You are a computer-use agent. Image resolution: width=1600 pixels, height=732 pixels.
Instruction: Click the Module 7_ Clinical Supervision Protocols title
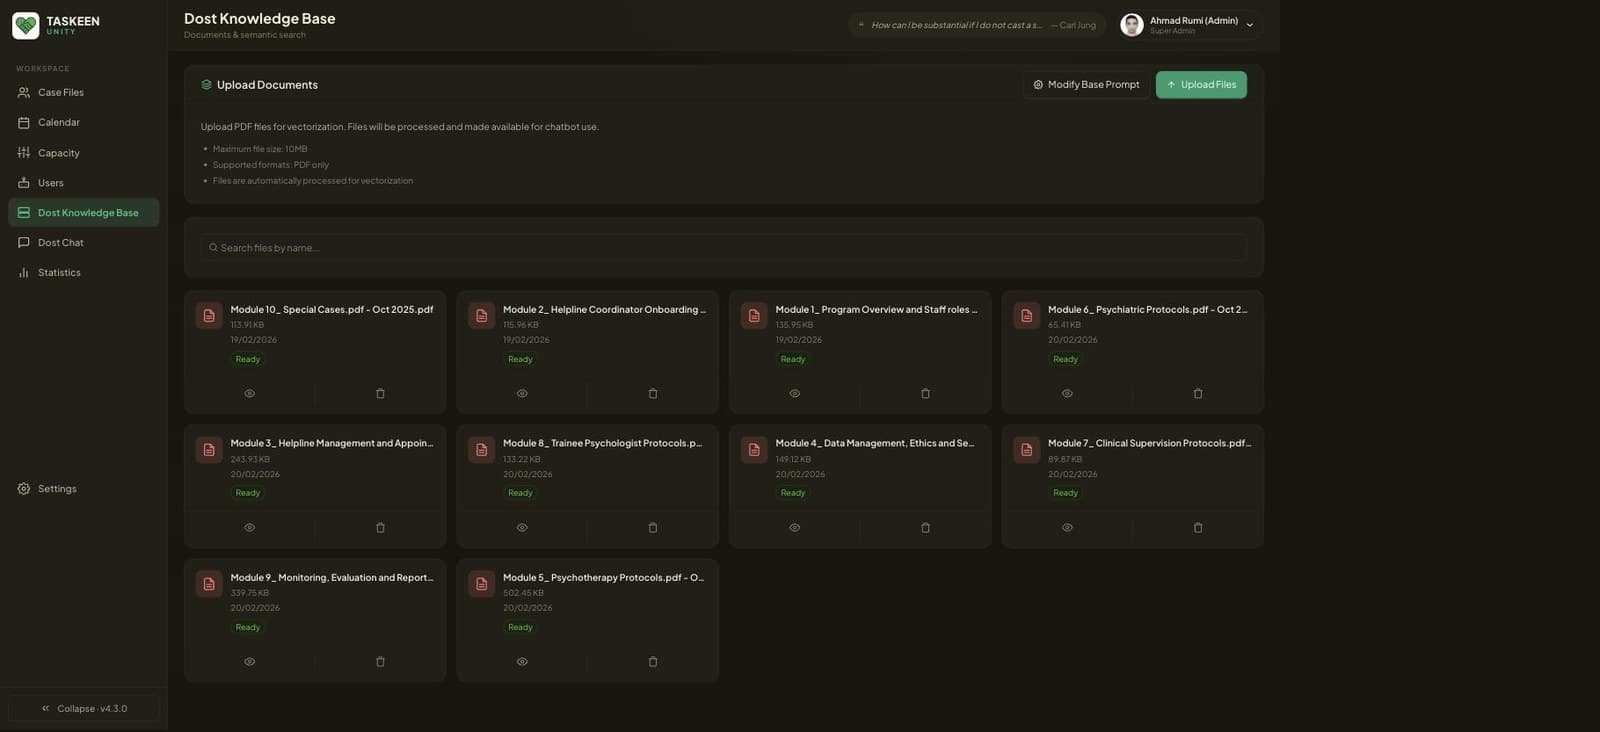1150,444
